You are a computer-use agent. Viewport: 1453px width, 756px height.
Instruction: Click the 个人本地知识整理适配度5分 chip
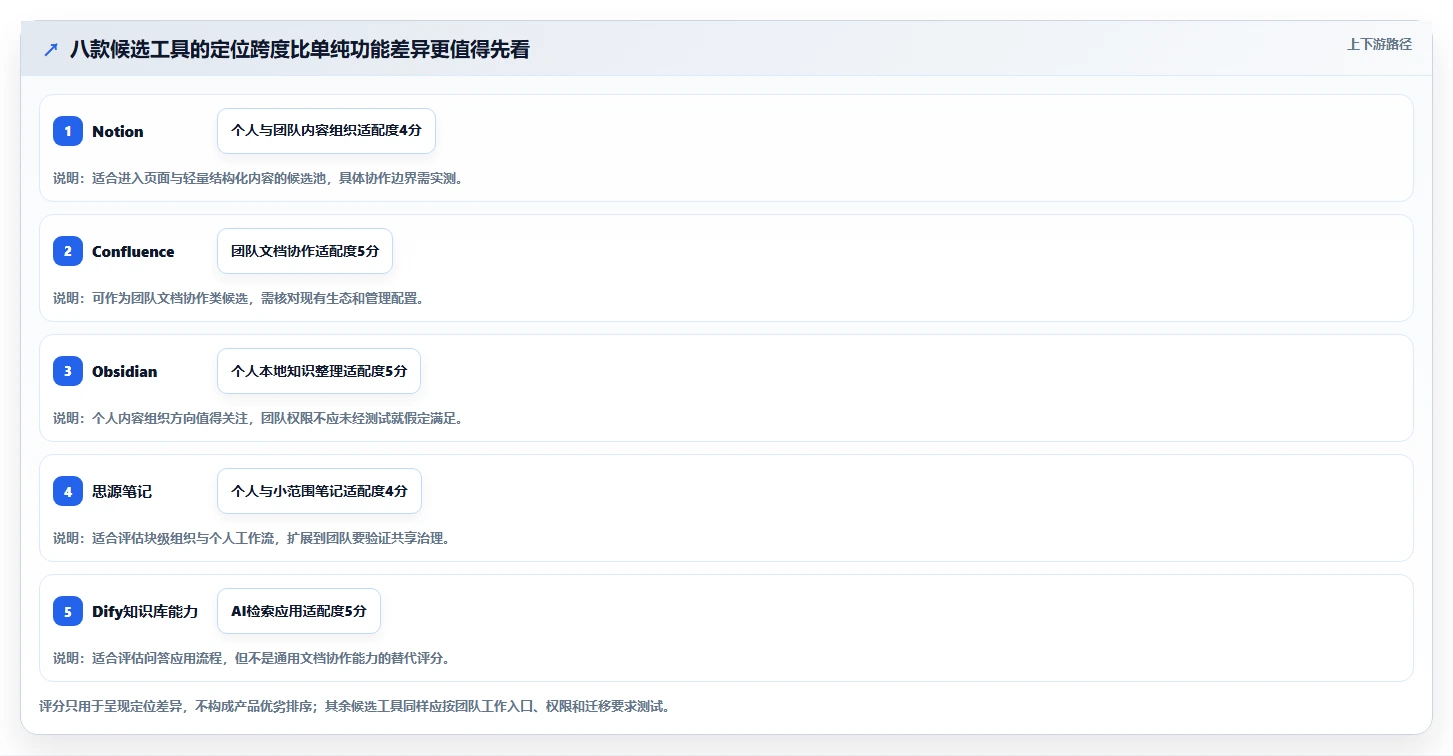click(319, 371)
